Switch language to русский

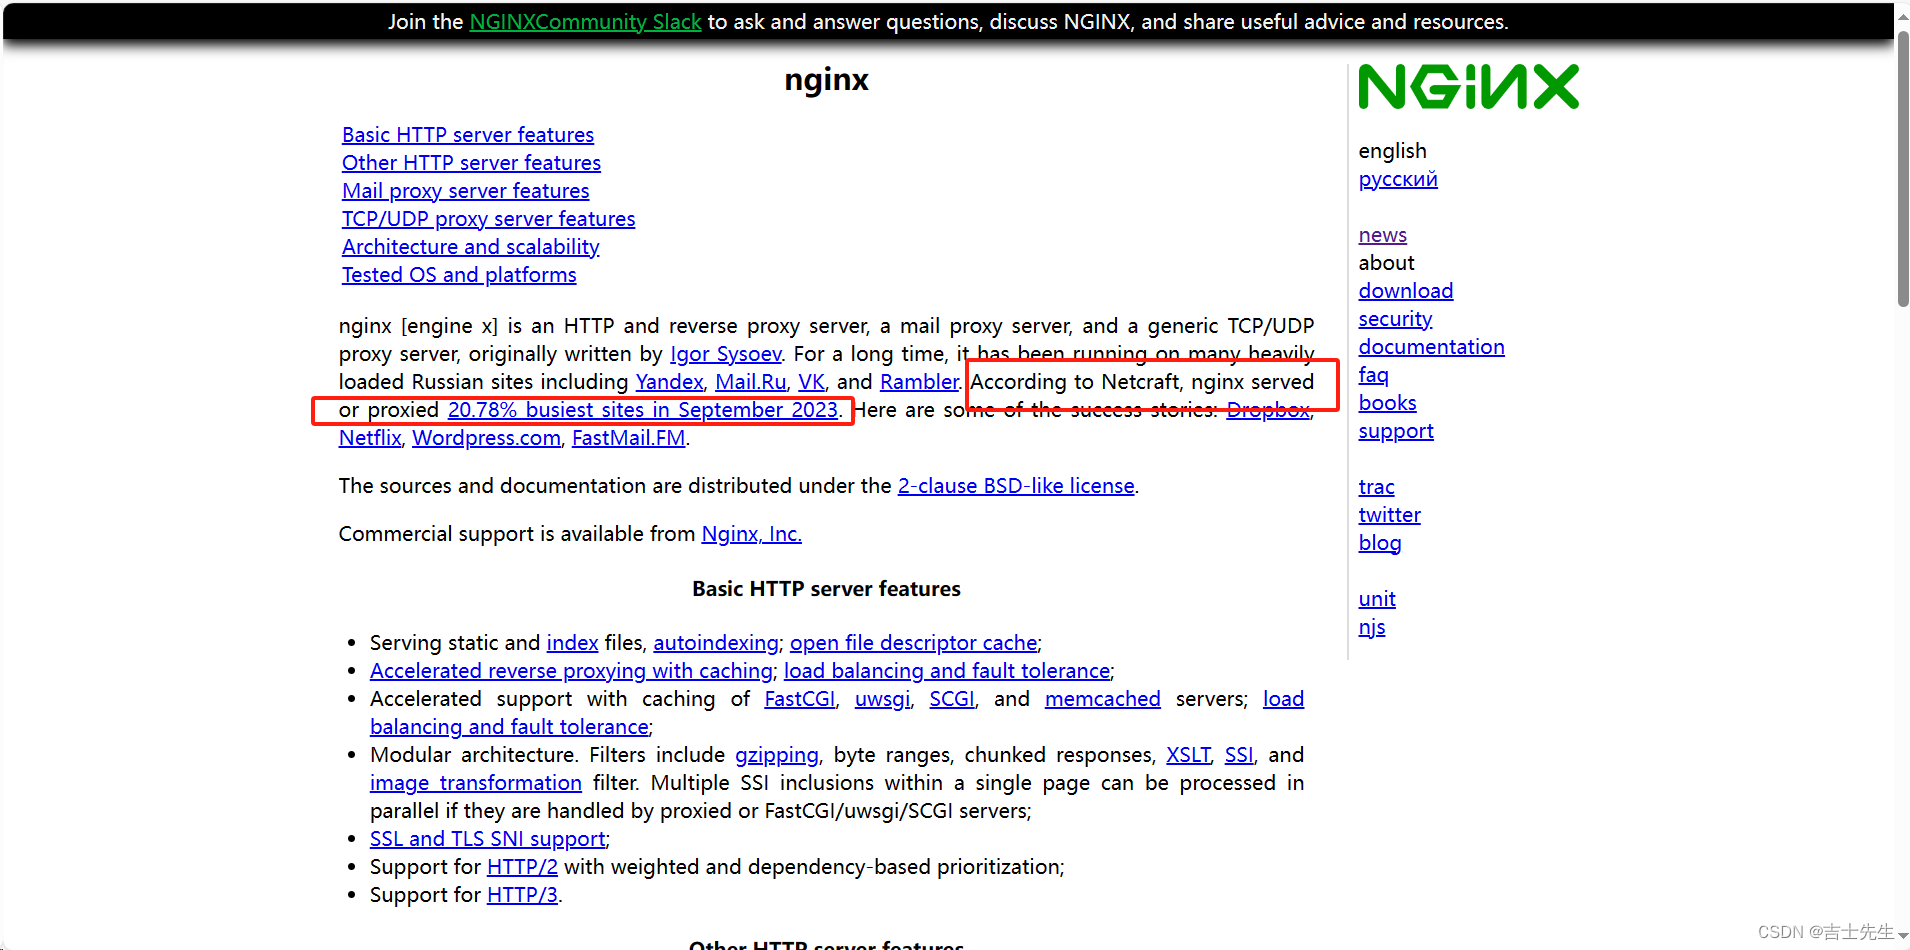[1398, 179]
